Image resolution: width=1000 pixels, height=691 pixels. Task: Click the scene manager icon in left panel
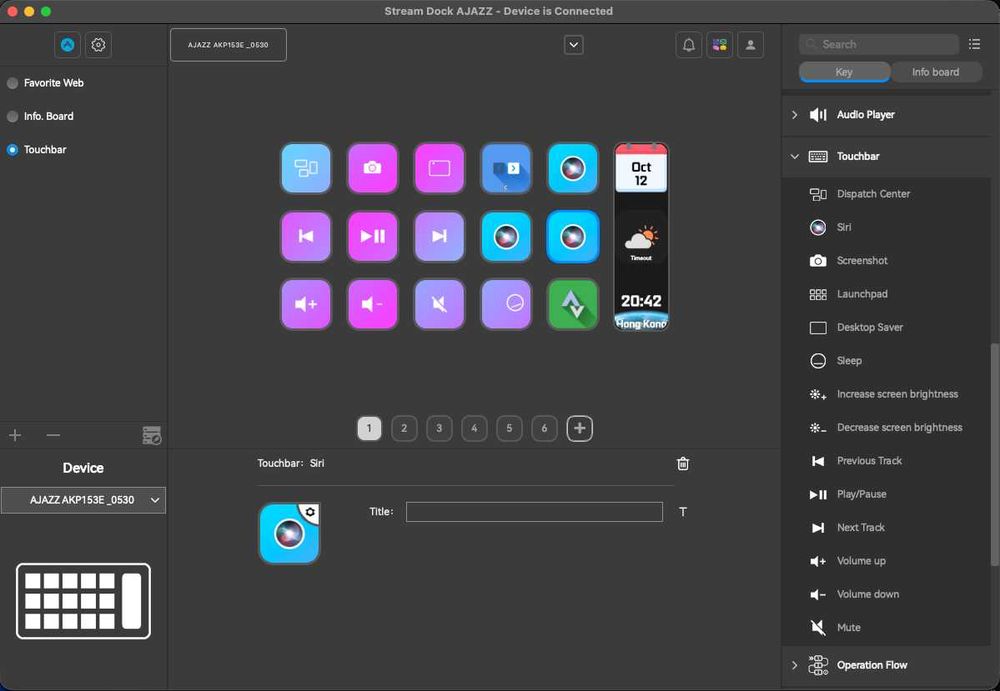(152, 435)
